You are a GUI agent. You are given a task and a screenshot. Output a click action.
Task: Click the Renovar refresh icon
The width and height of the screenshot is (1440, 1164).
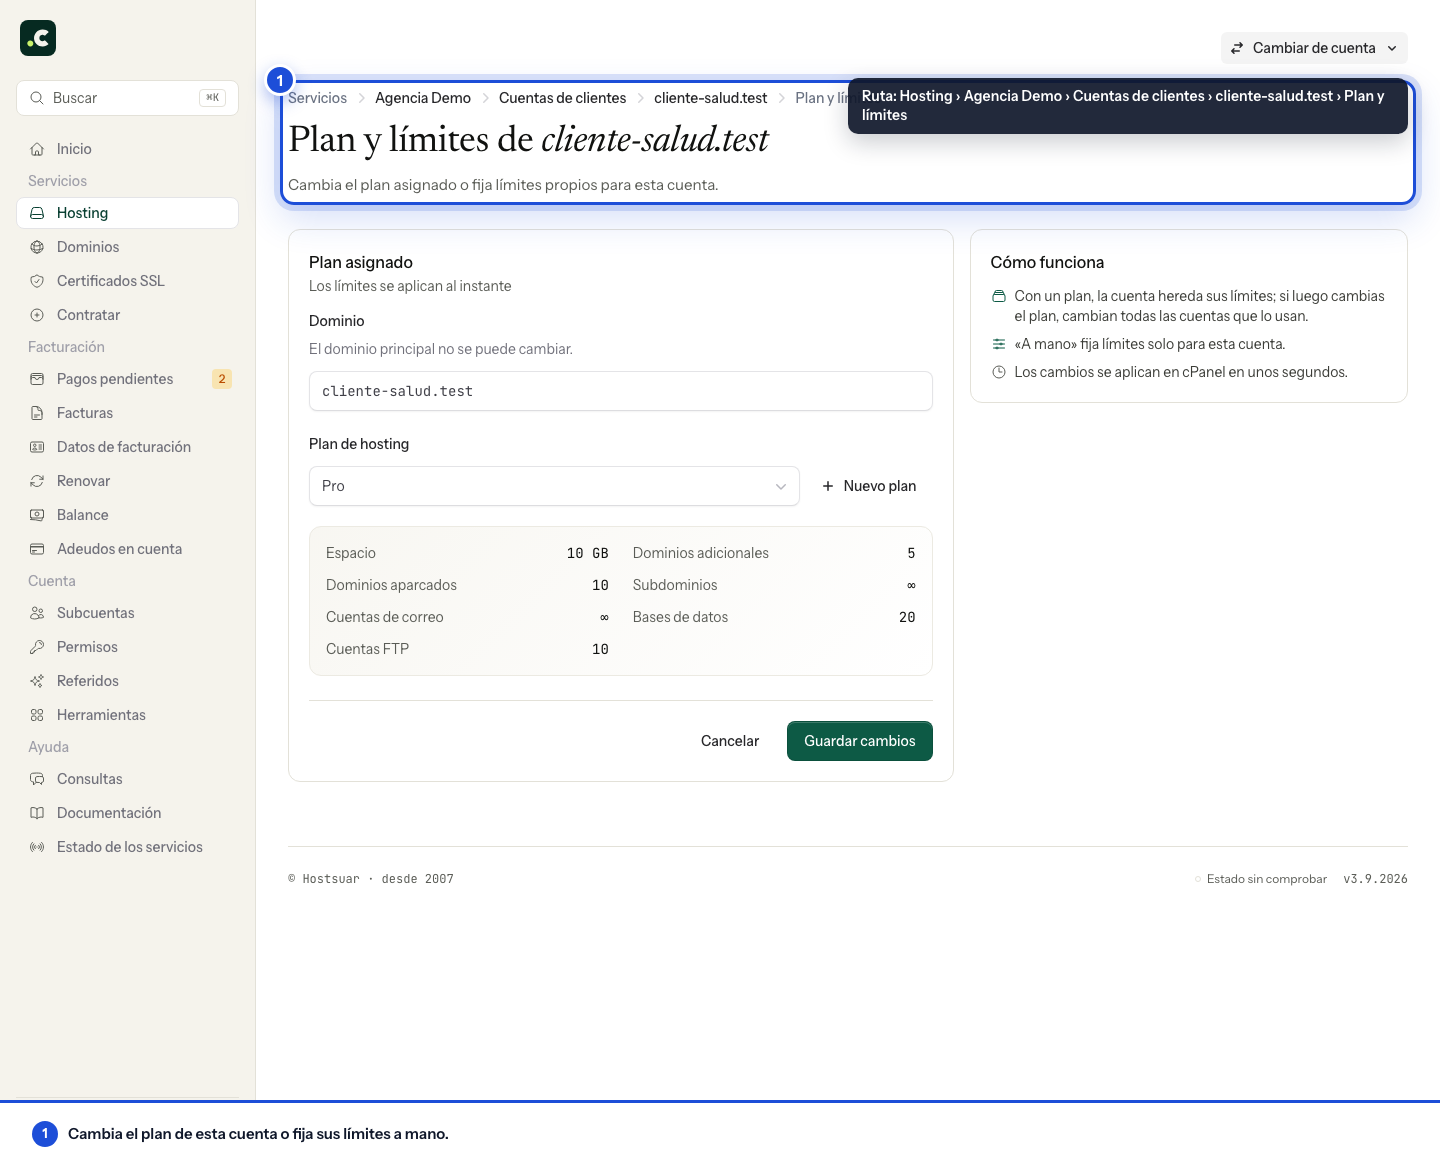37,481
